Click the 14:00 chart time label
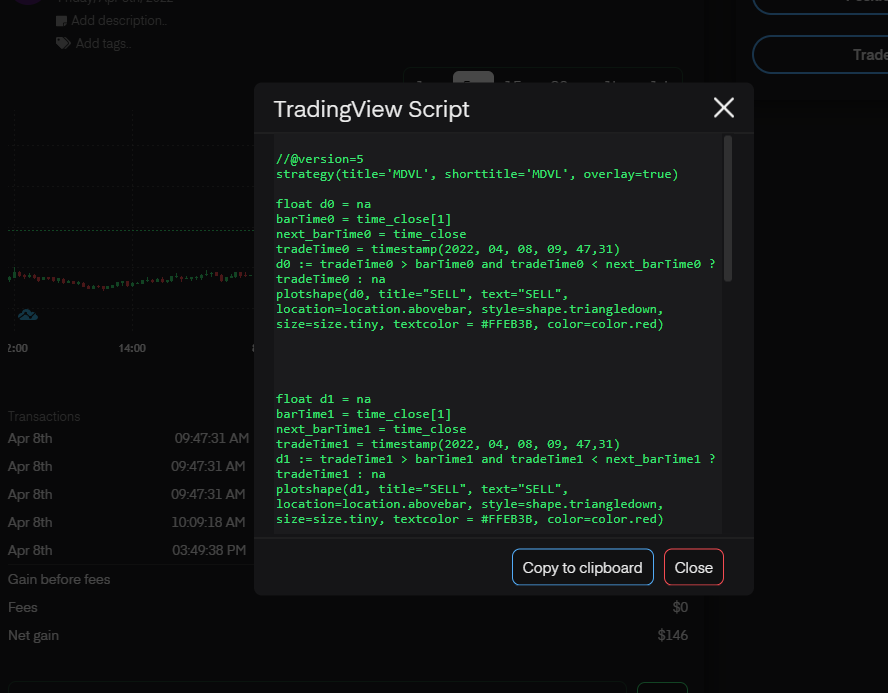 132,348
